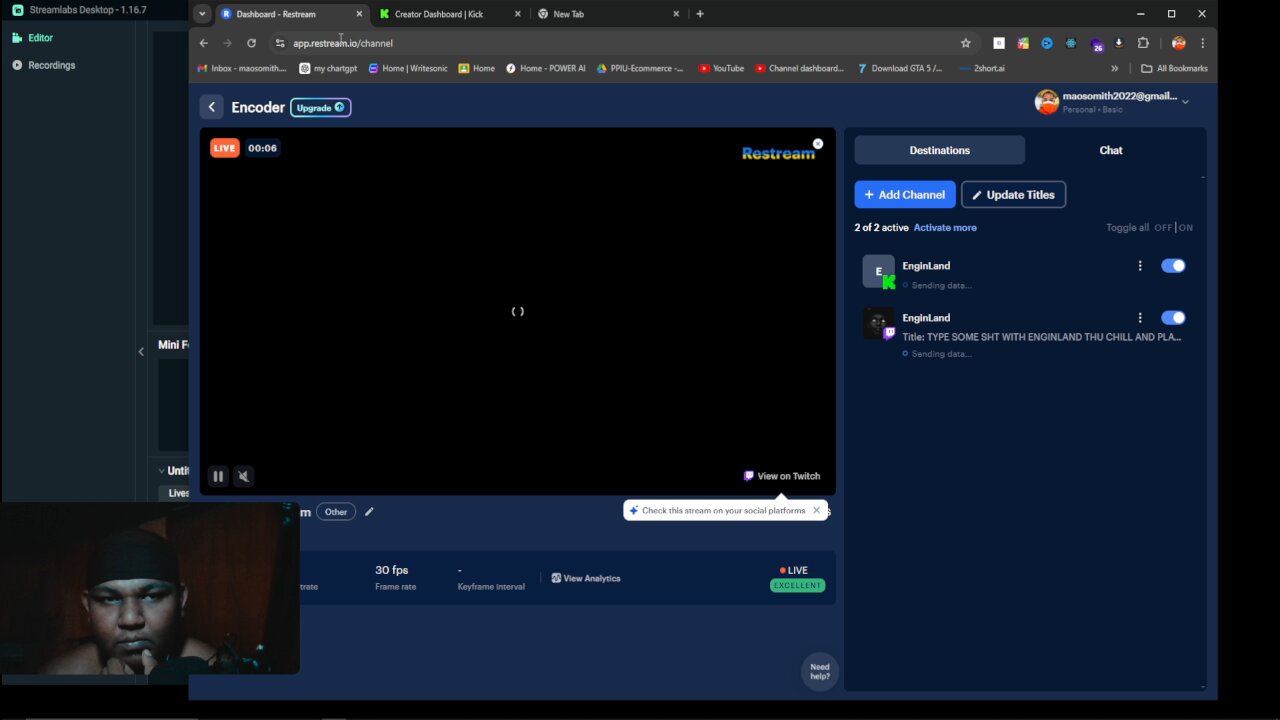Pause the stream preview
Viewport: 1280px width, 720px height.
[218, 476]
